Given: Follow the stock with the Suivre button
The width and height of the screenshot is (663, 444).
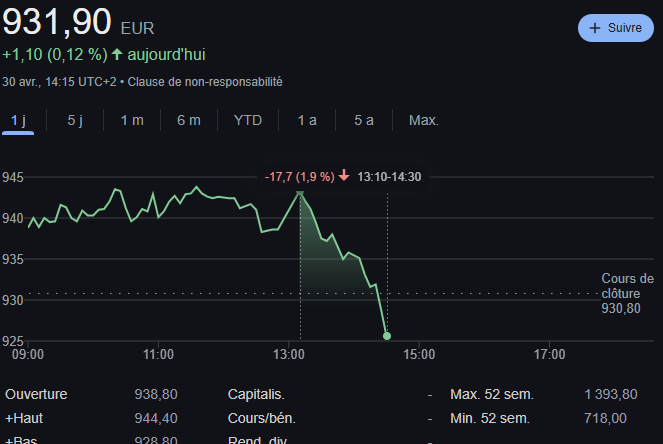Looking at the screenshot, I should [x=615, y=28].
